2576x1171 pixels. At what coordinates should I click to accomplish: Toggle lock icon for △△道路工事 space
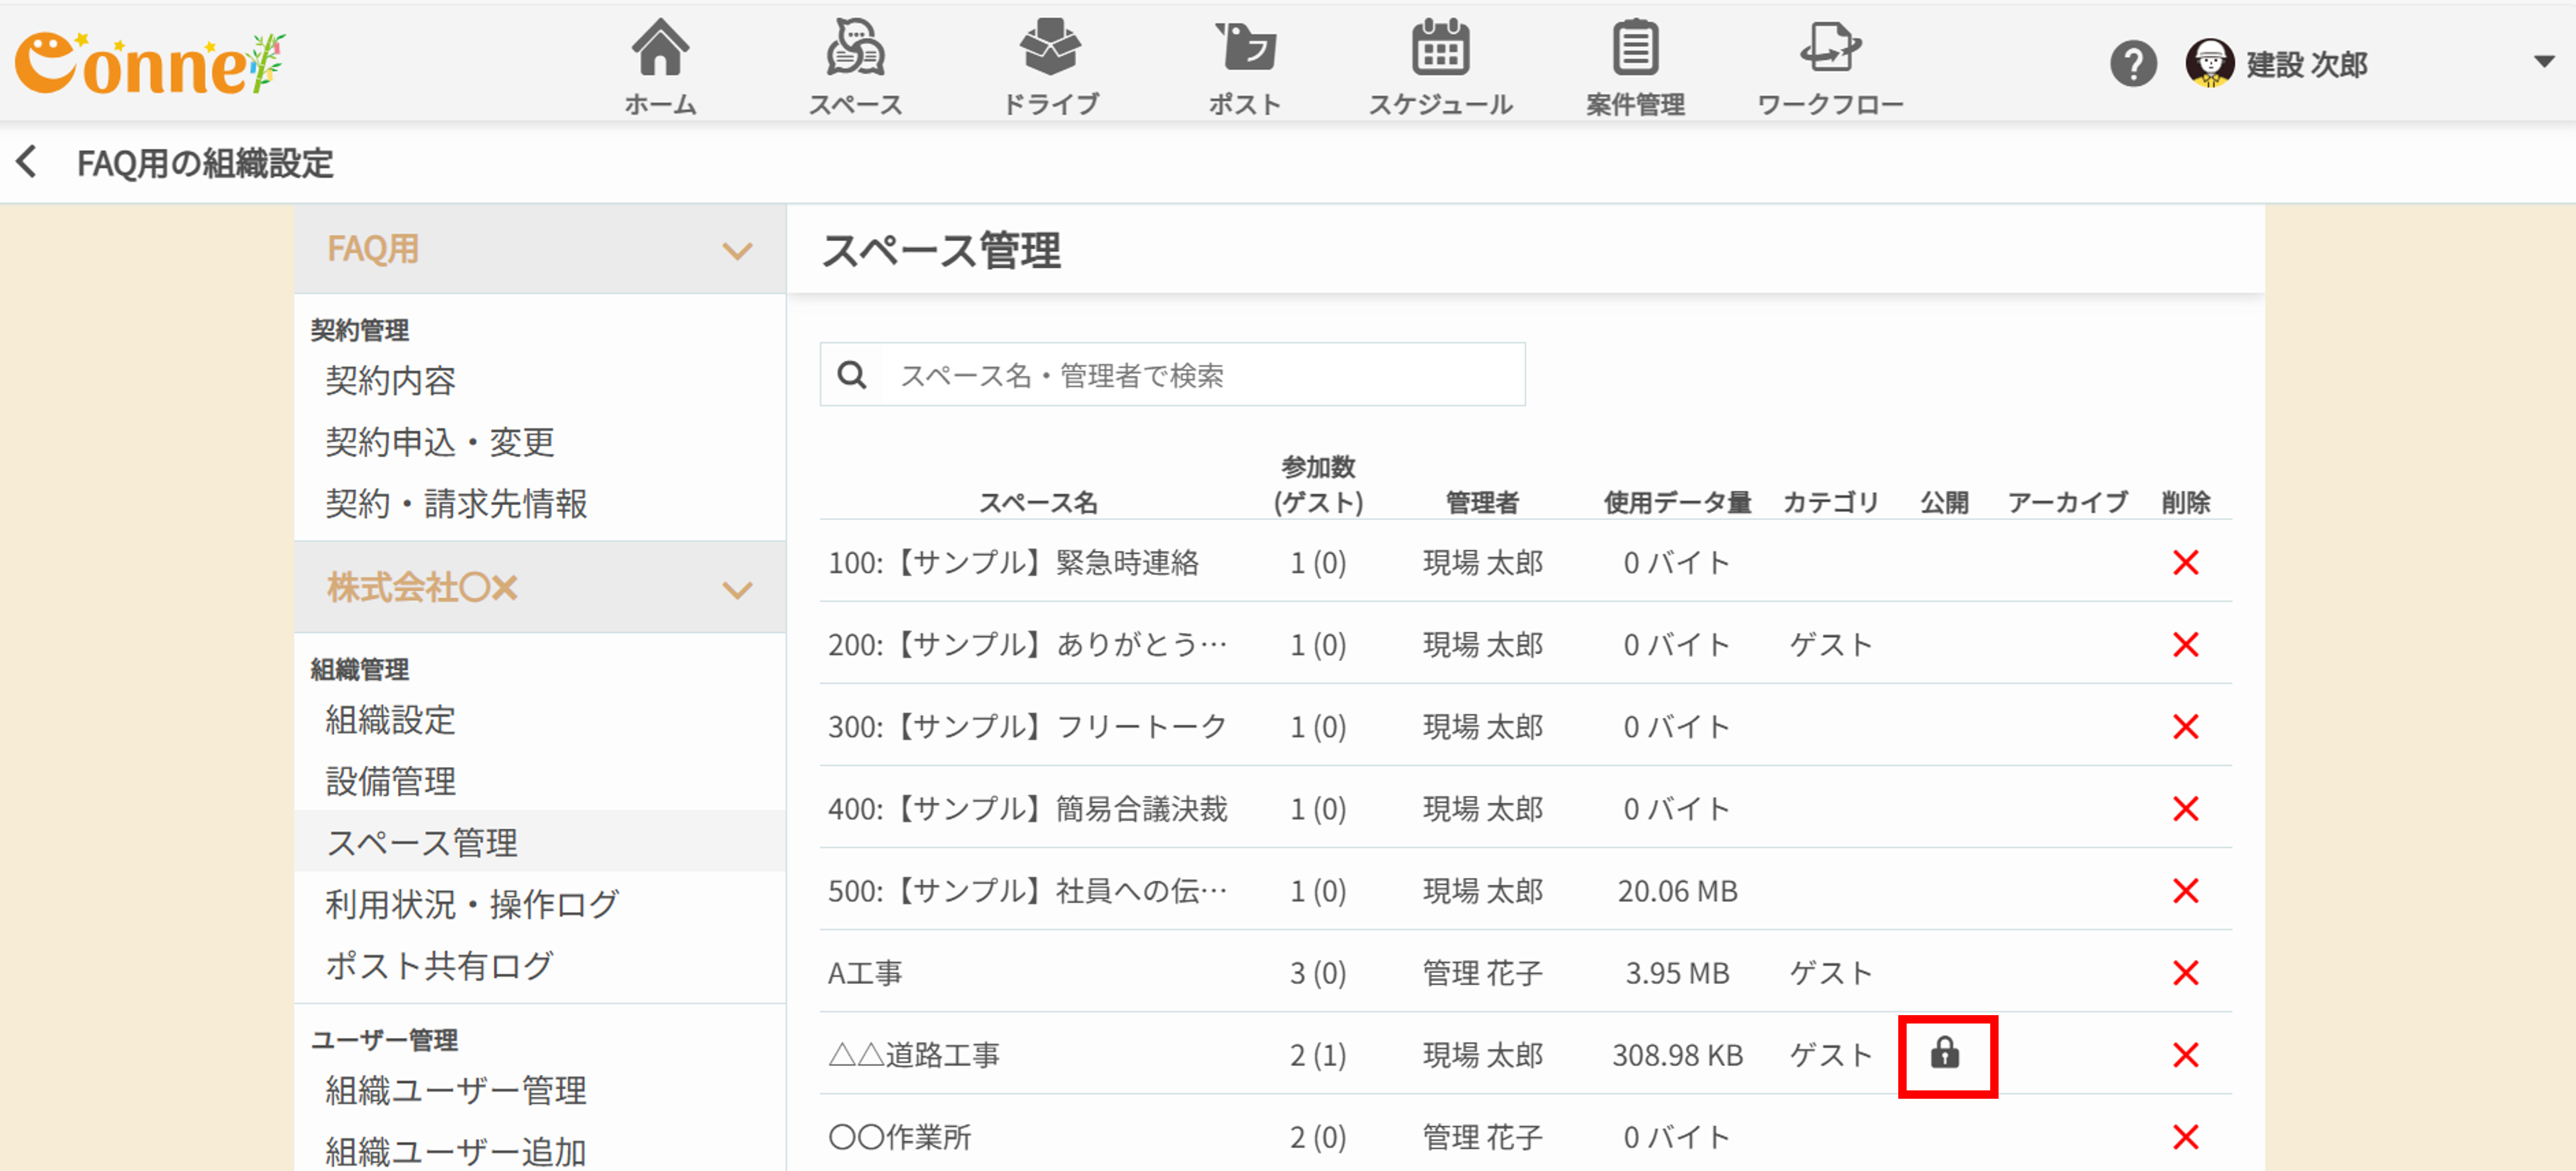pos(1945,1053)
